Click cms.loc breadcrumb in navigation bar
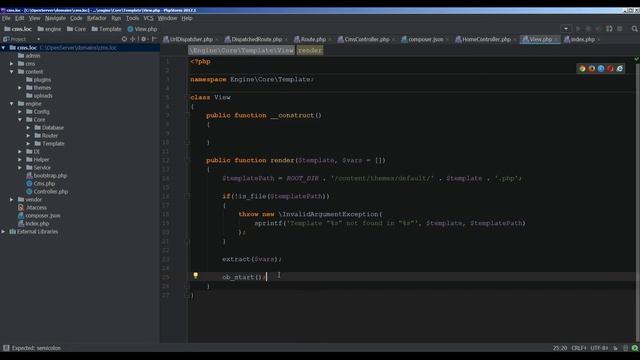The width and height of the screenshot is (640, 360). coord(18,29)
